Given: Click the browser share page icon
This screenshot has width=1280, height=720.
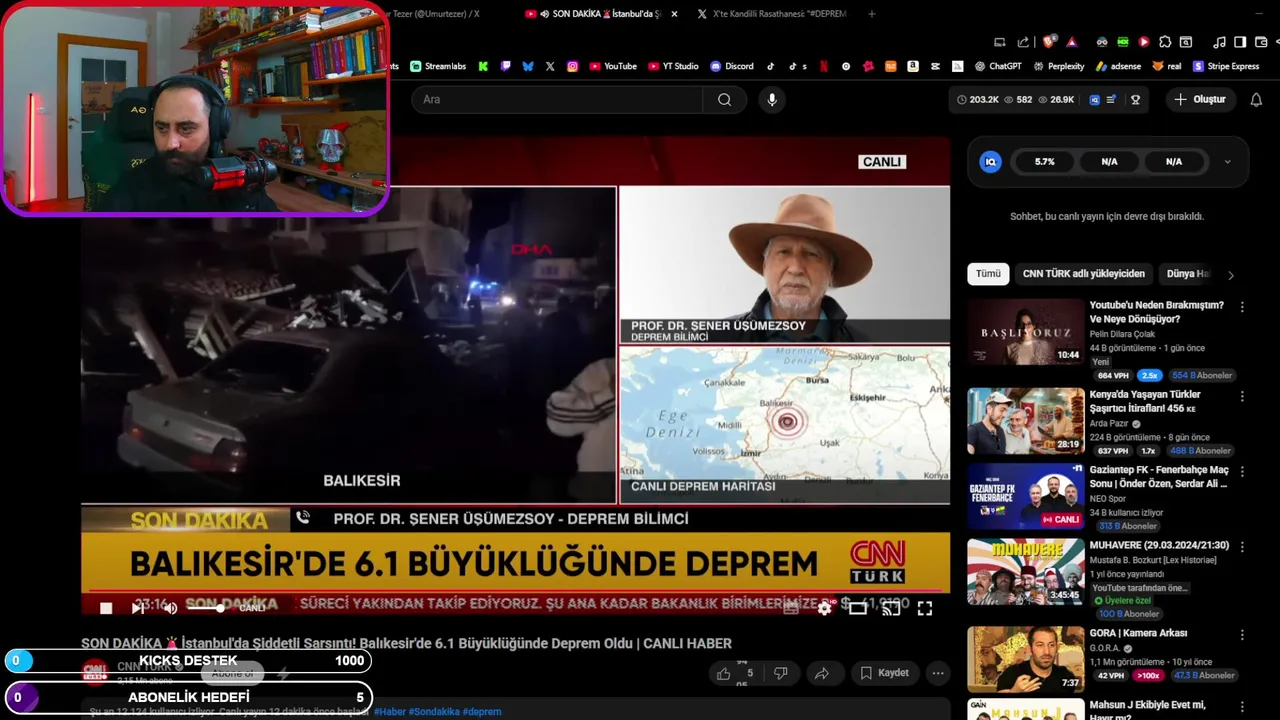Looking at the screenshot, I should pyautogui.click(x=1023, y=42).
